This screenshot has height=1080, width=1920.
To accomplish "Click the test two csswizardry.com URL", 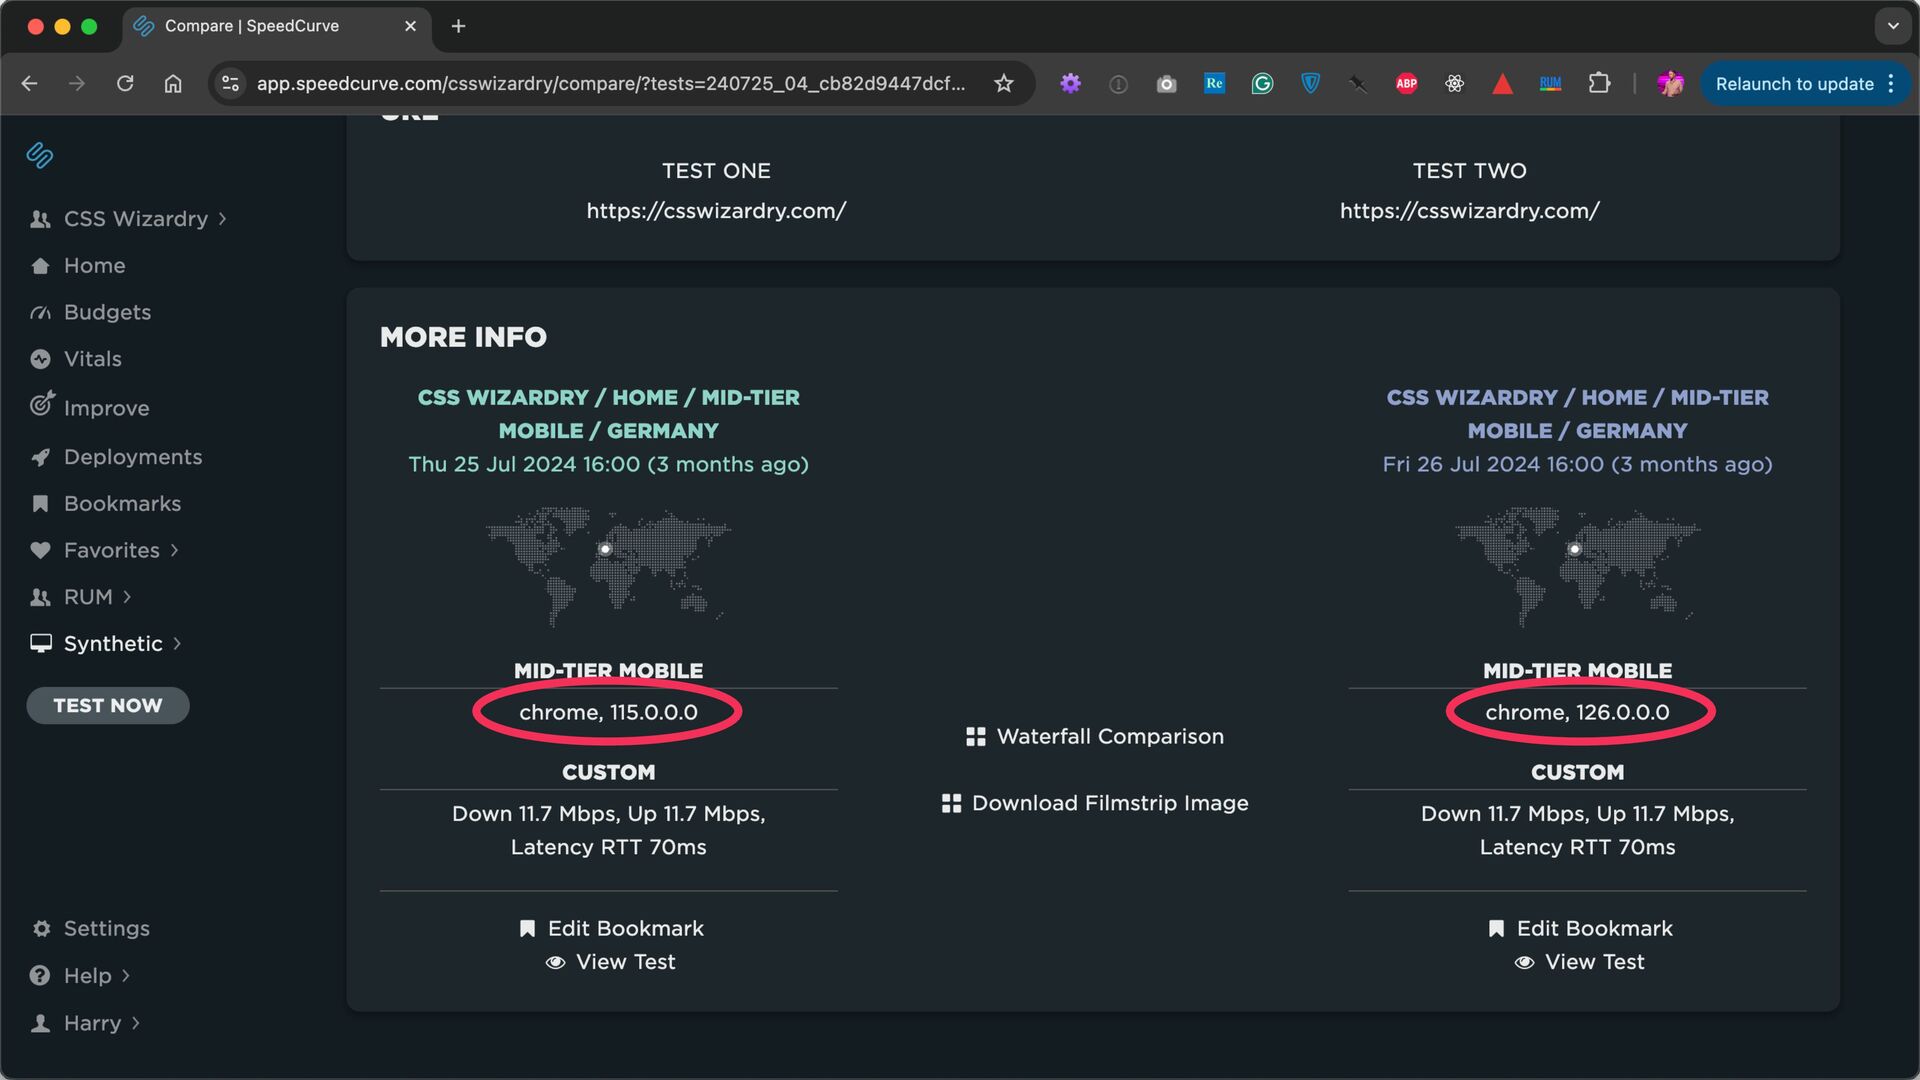I will (x=1469, y=211).
